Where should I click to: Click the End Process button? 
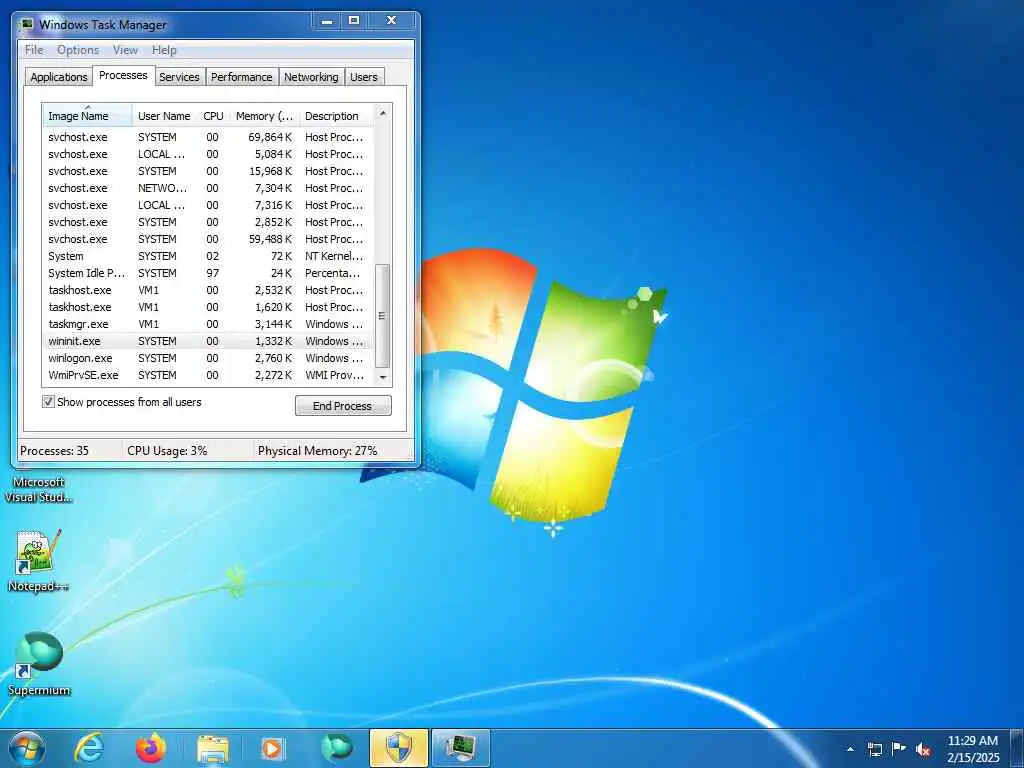pyautogui.click(x=343, y=406)
